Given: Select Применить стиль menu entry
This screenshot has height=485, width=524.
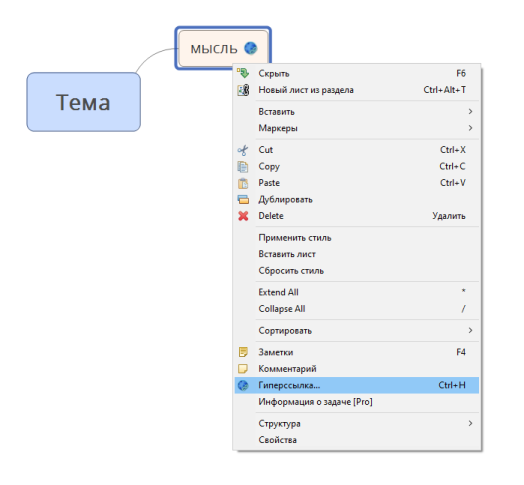Looking at the screenshot, I should tap(357, 238).
